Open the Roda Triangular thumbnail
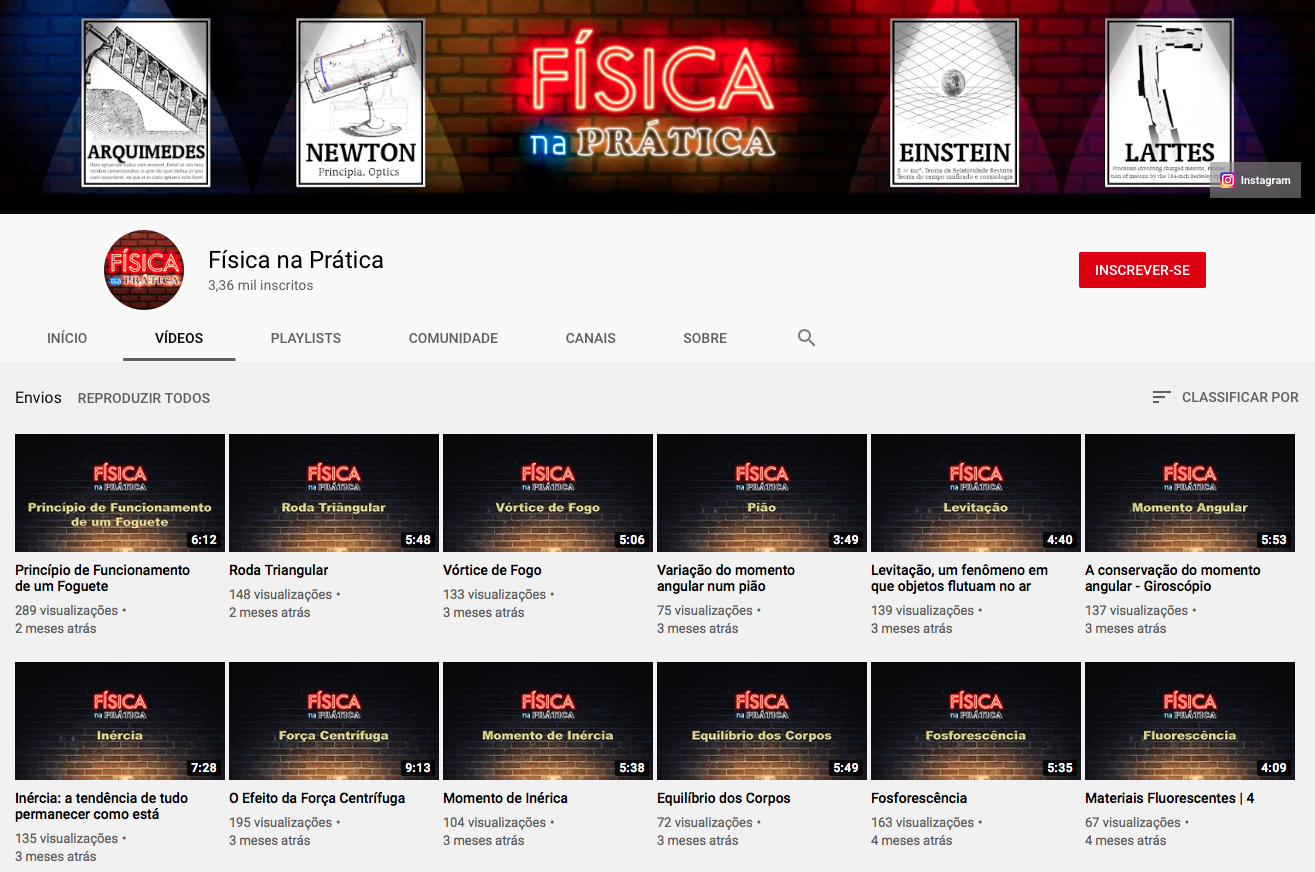The height and width of the screenshot is (872, 1315). point(334,493)
